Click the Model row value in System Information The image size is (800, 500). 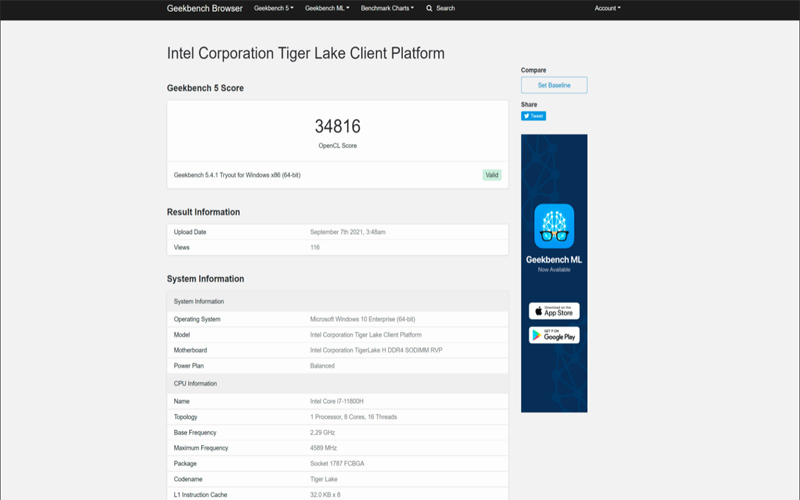coord(365,335)
